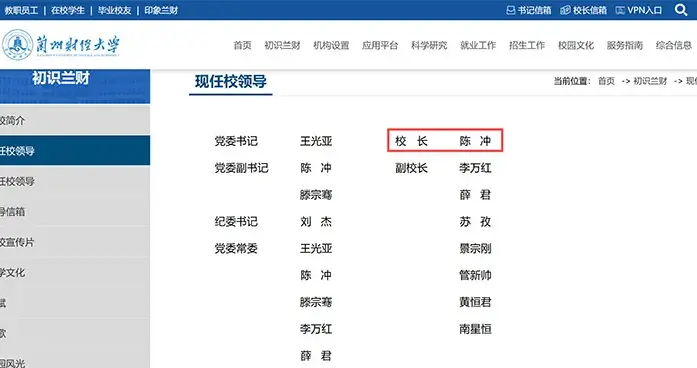The height and width of the screenshot is (368, 697).
Task: Click the 党委副书记 label
Action: click(241, 168)
